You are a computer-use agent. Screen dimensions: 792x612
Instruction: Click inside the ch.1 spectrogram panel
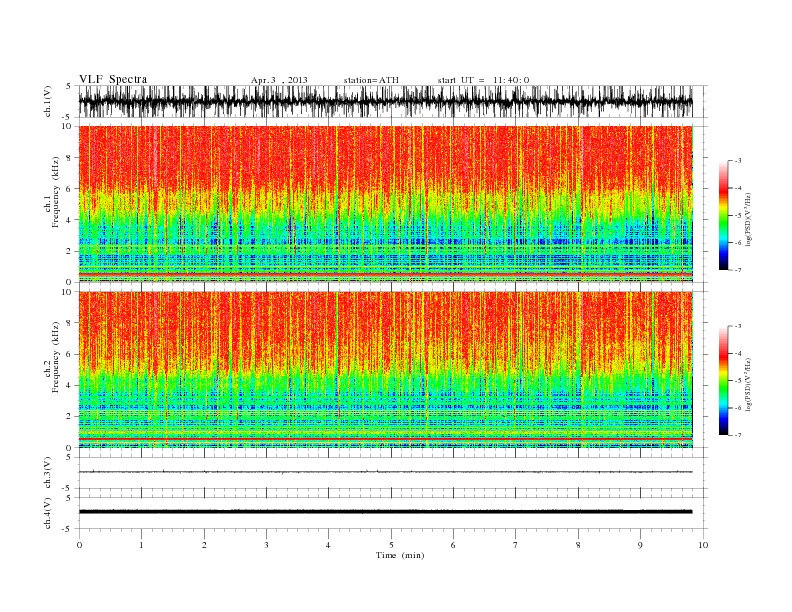(x=385, y=204)
